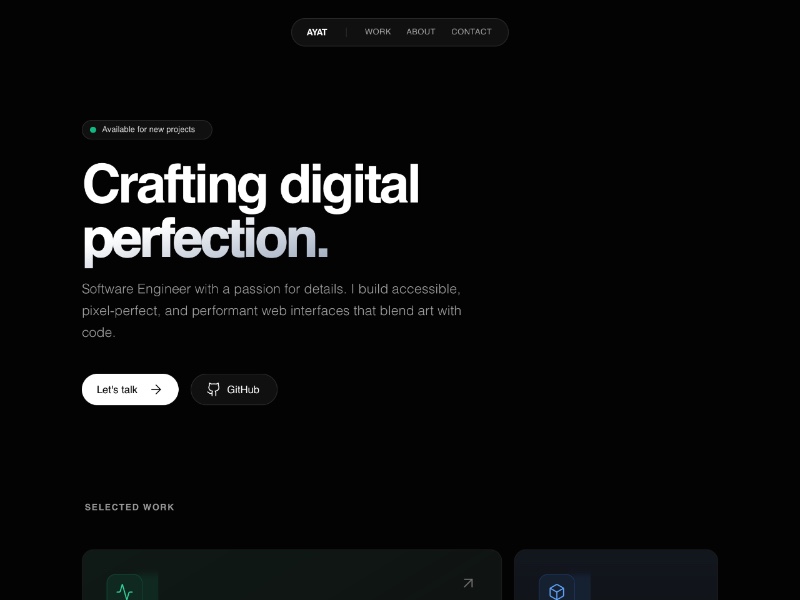Click the Crafting digital perfection headline
This screenshot has height=600, width=800.
251,213
